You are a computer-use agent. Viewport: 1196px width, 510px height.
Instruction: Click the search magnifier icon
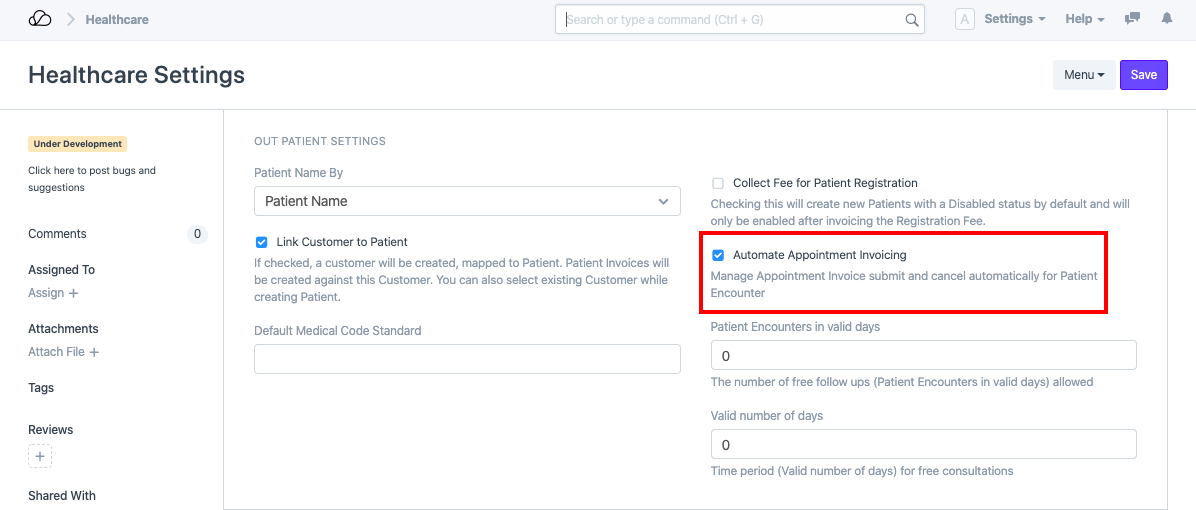coord(911,19)
